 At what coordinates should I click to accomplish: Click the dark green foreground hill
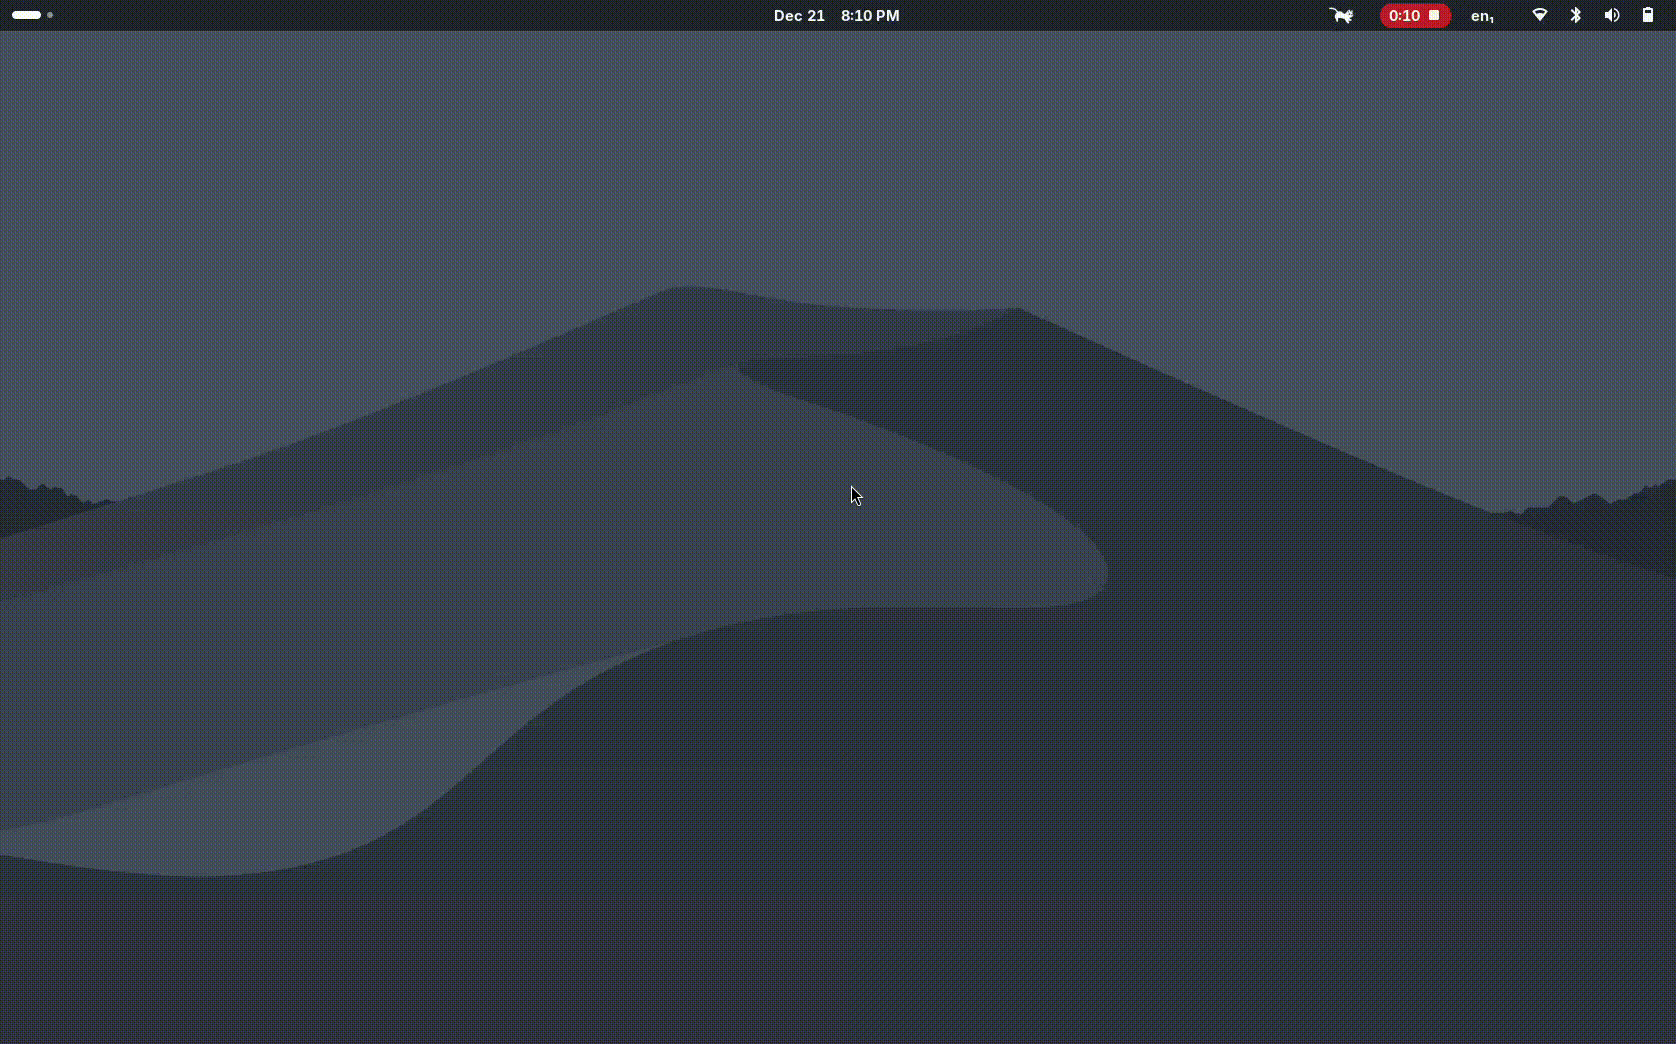pos(1000,850)
